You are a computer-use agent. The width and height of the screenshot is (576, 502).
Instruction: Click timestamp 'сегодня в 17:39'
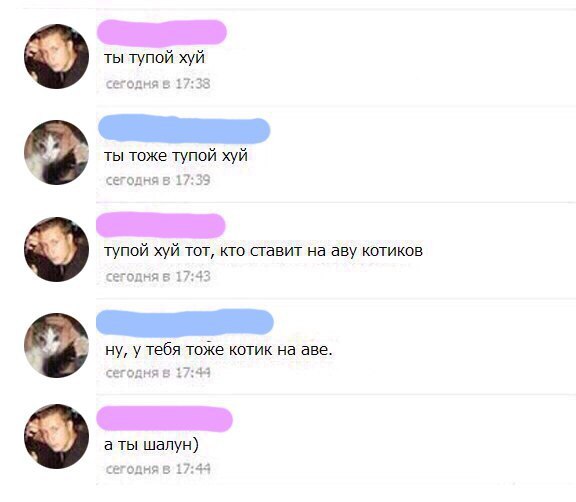[158, 180]
